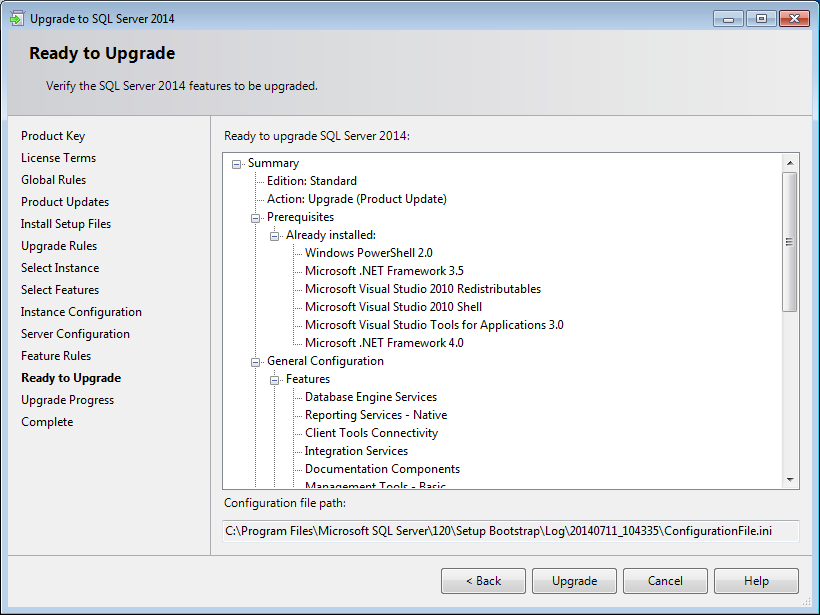Select 'Windows PowerShell 2.0' in the tree
The width and height of the screenshot is (820, 615).
(x=369, y=253)
